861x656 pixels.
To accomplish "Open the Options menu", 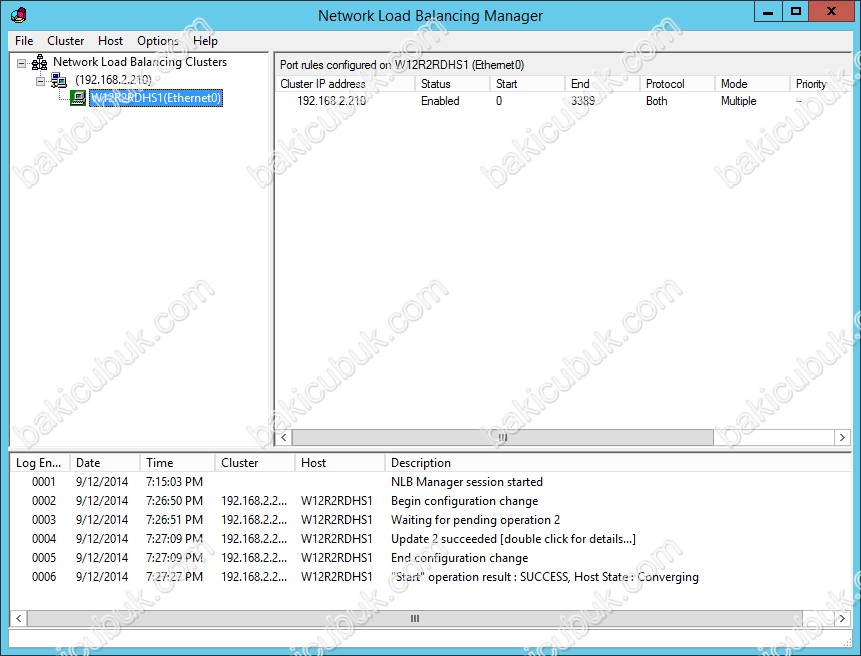I will click(158, 41).
